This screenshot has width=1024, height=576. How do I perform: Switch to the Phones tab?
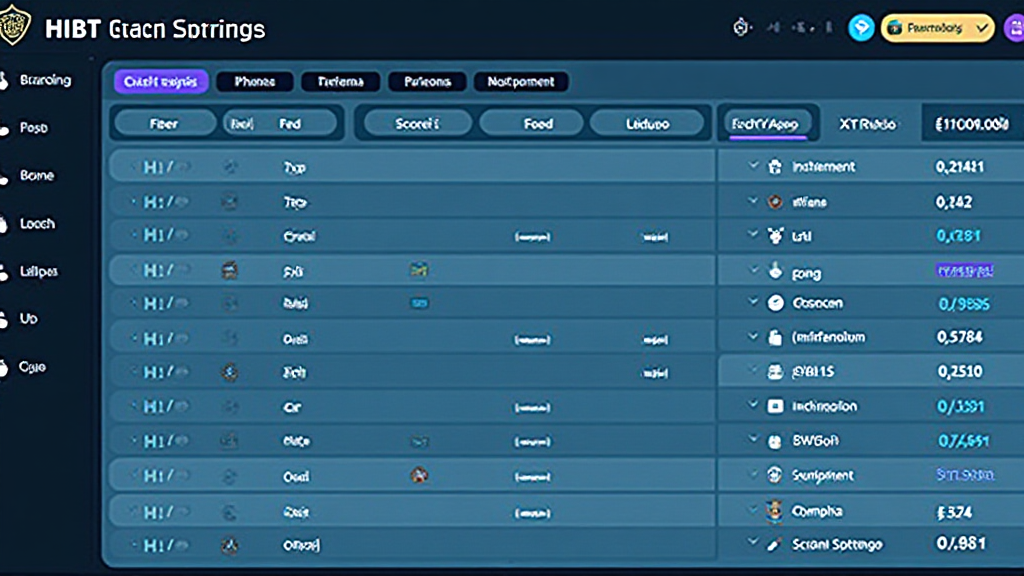pos(254,82)
